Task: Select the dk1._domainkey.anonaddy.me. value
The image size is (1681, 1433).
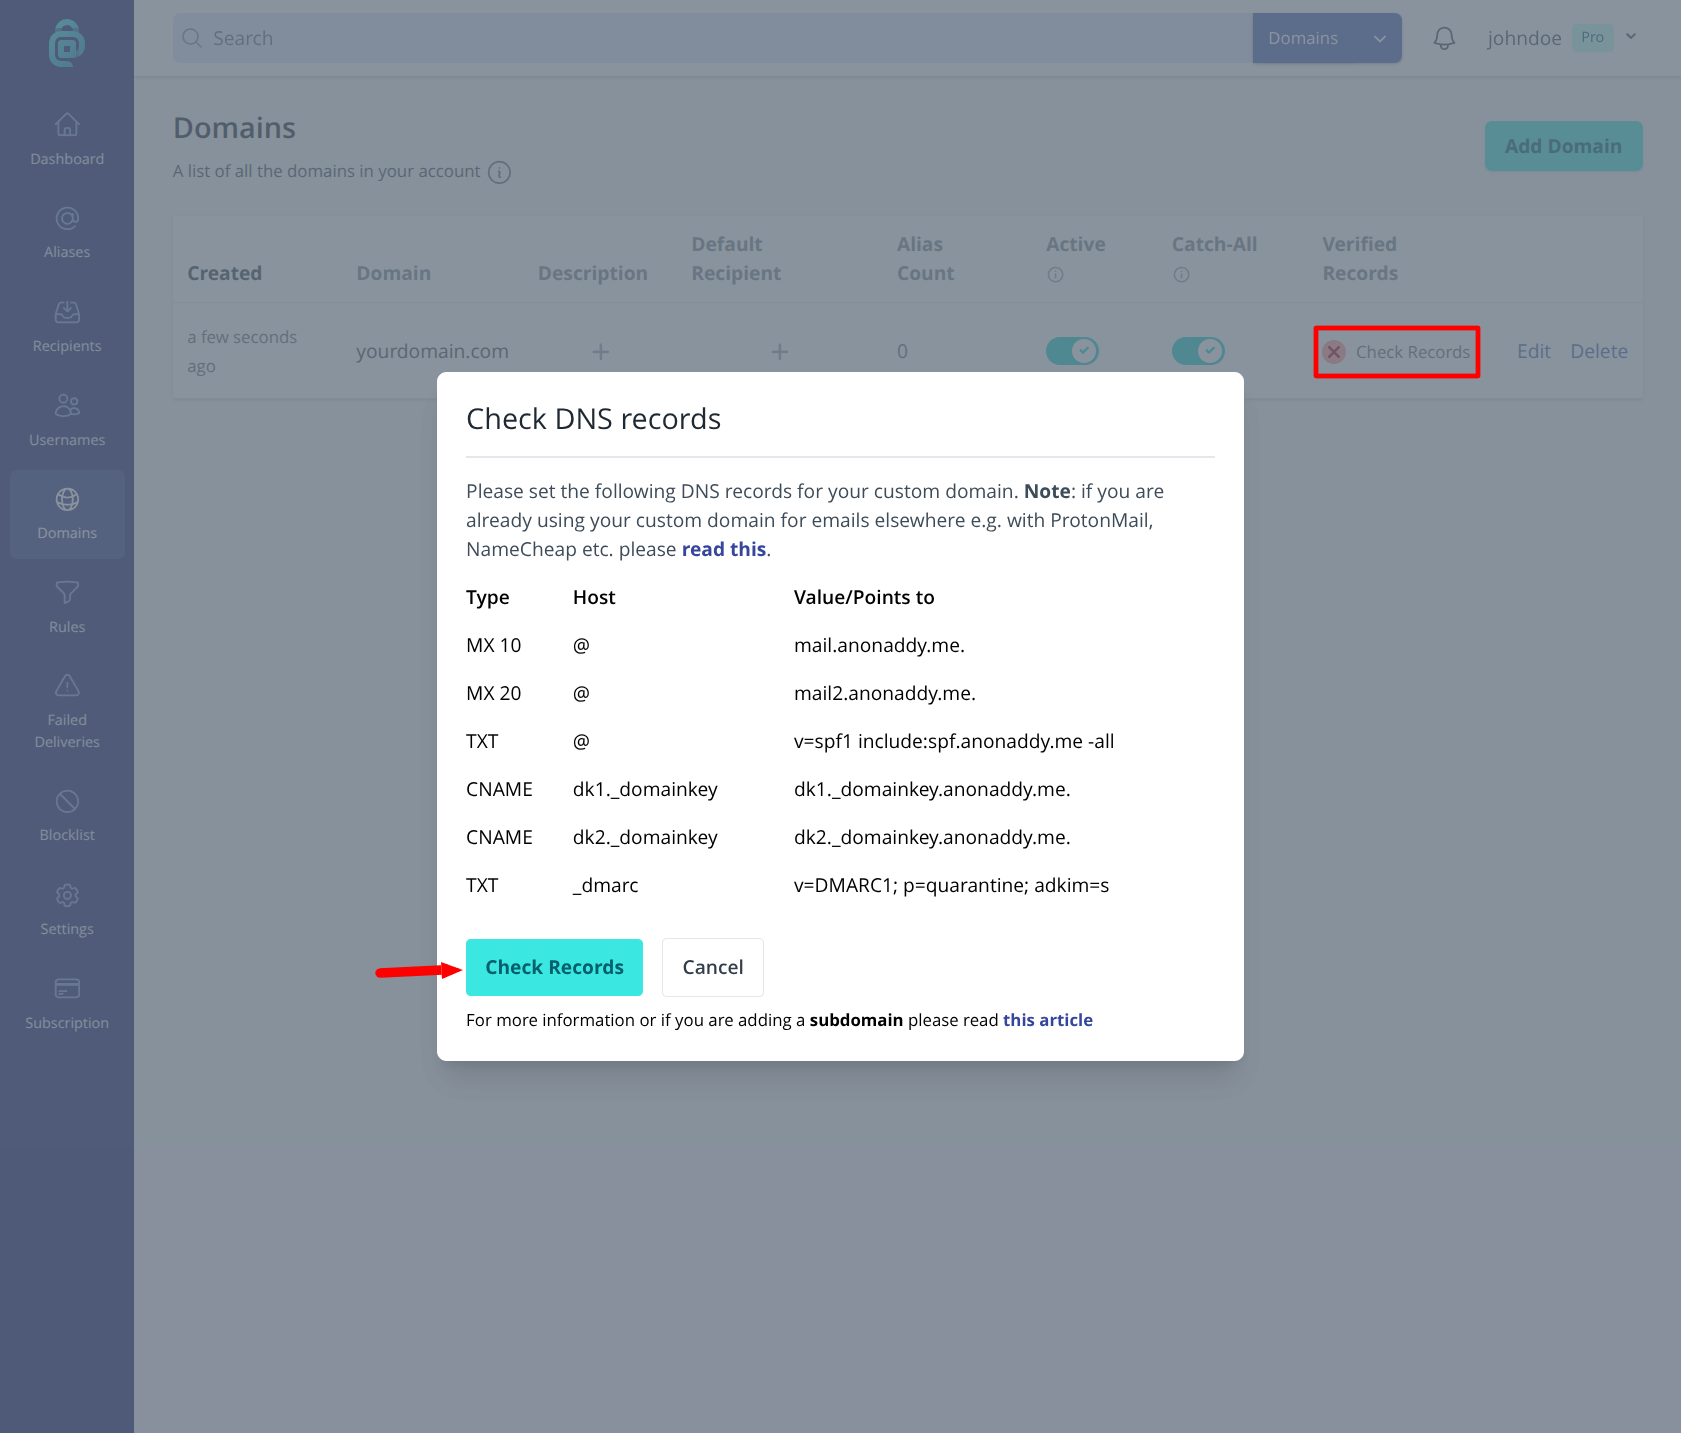Action: point(932,789)
